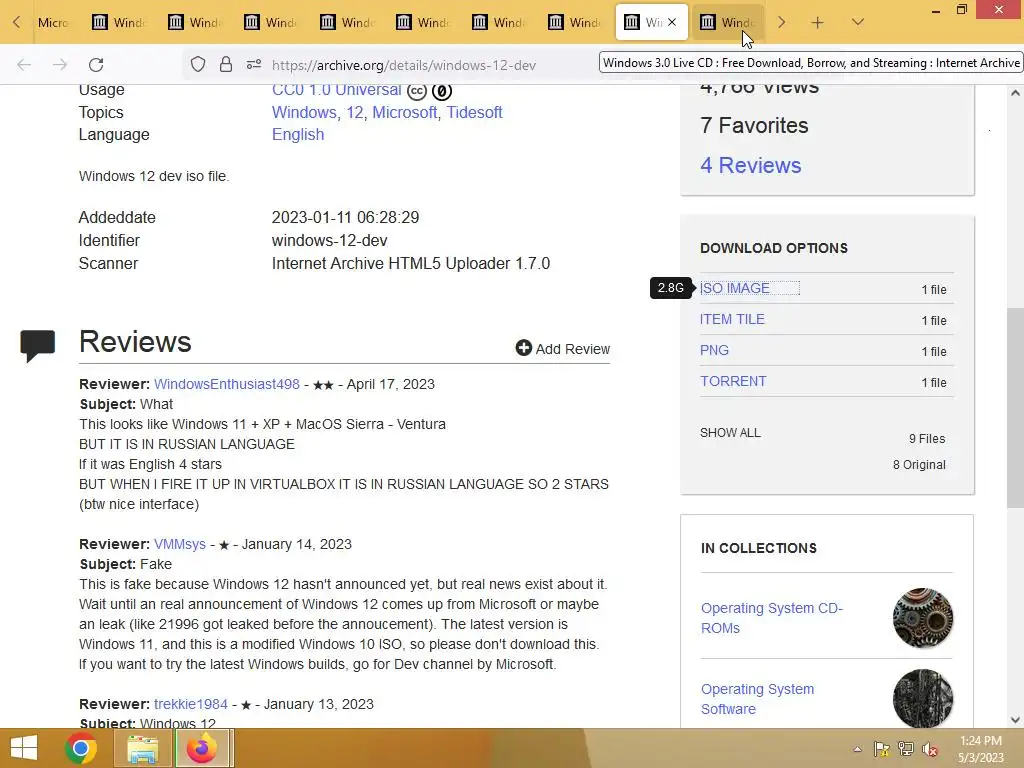
Task: Open the 12 topic link
Action: pyautogui.click(x=355, y=112)
